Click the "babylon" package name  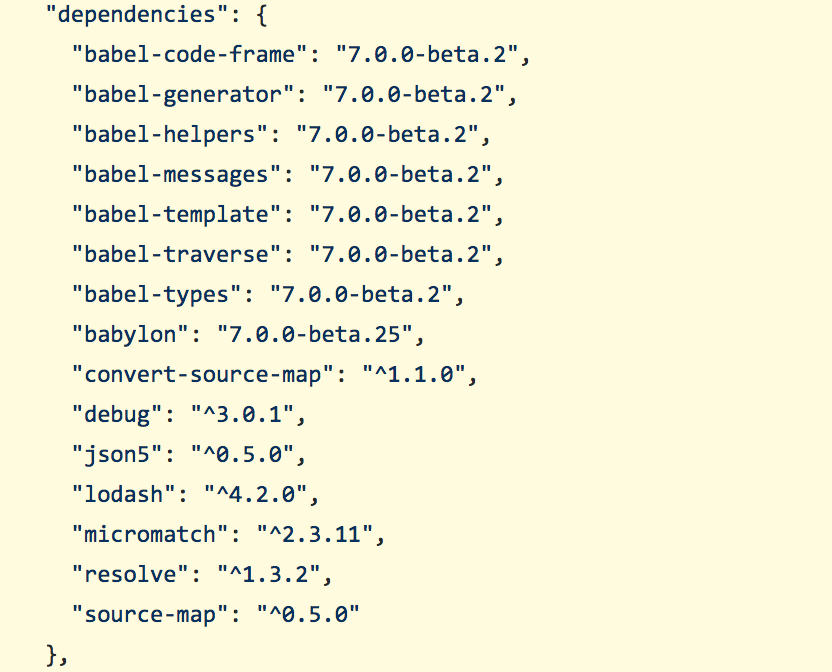coord(127,335)
